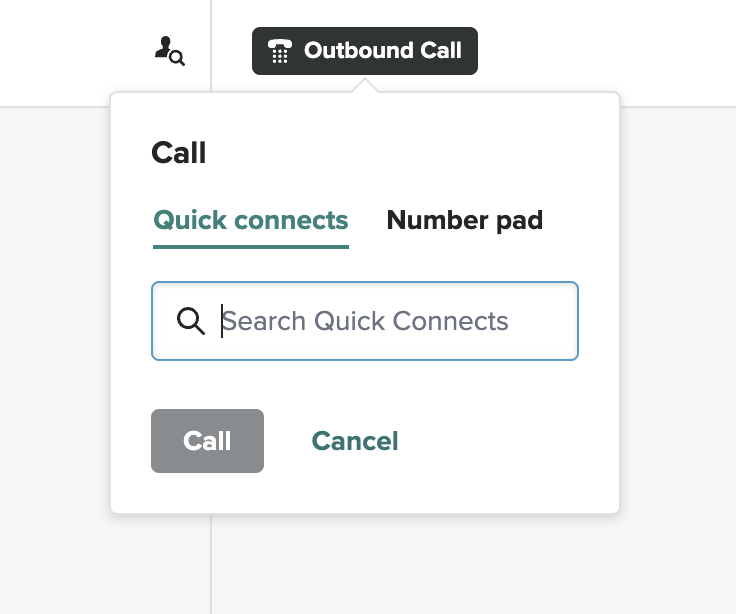The width and height of the screenshot is (736, 614).
Task: Click the Call heading in the popover
Action: point(179,153)
